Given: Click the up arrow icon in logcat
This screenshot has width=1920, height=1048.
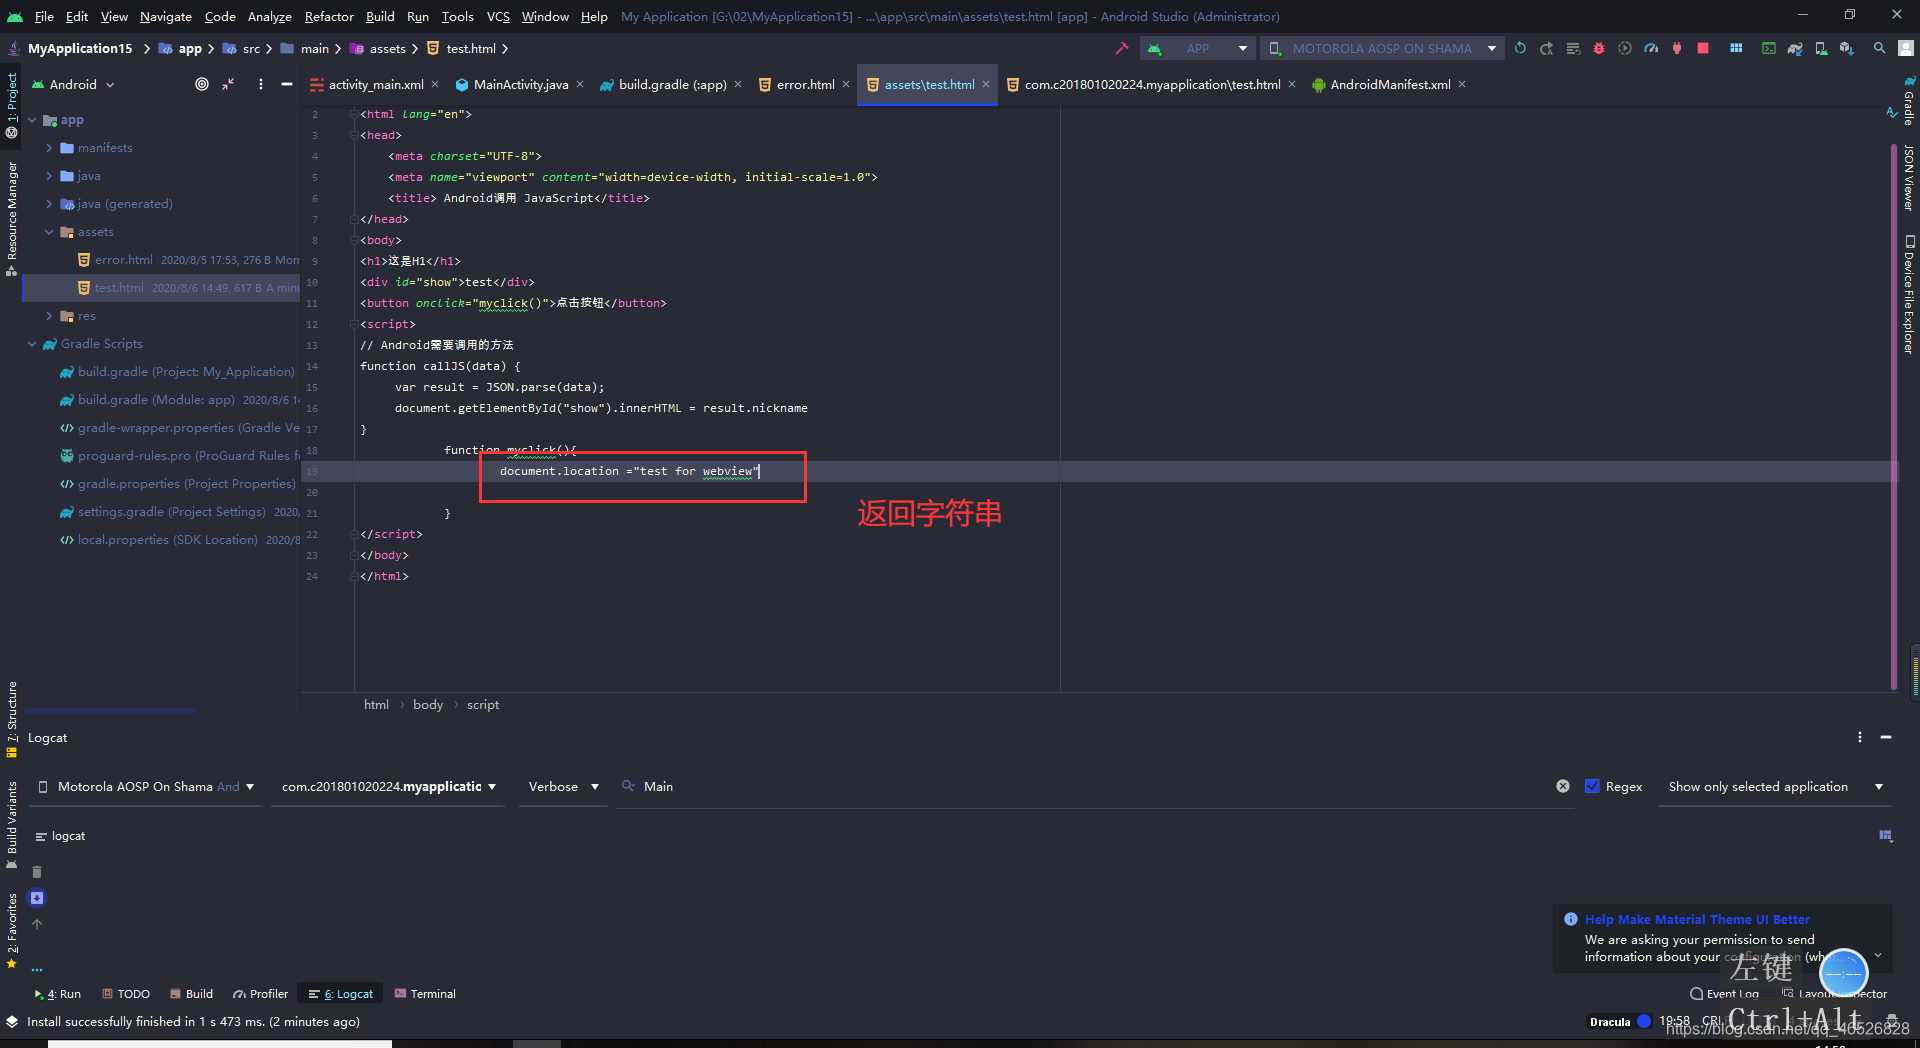Looking at the screenshot, I should pyautogui.click(x=37, y=924).
